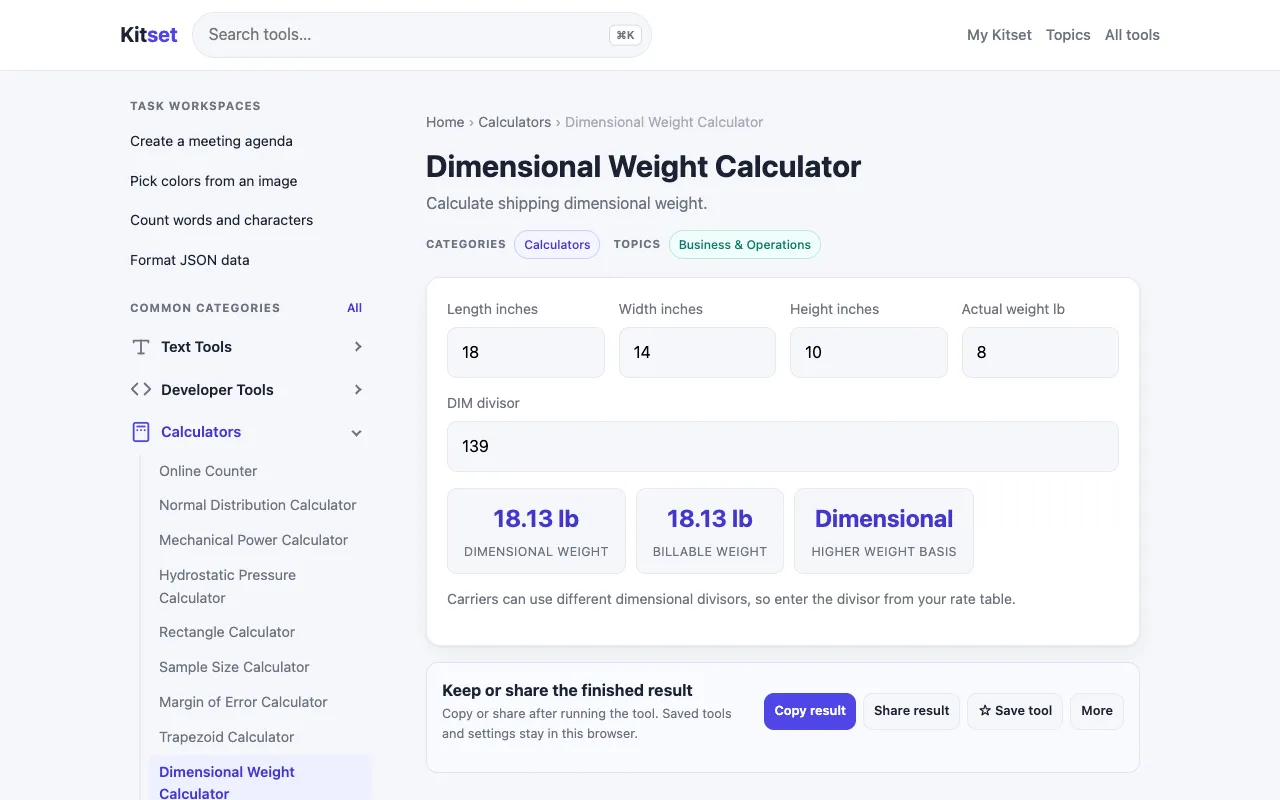Screen dimensions: 1280x800
Task: Open the More options button
Action: point(1097,711)
